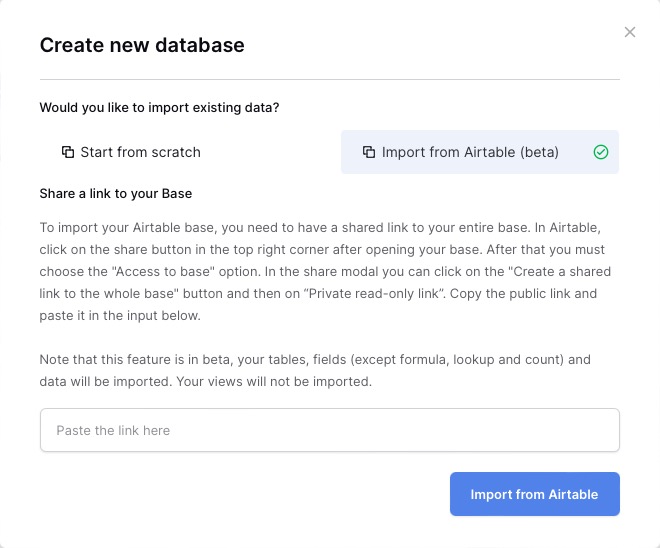Click the Note that this feature is in beta paragraph

315,370
